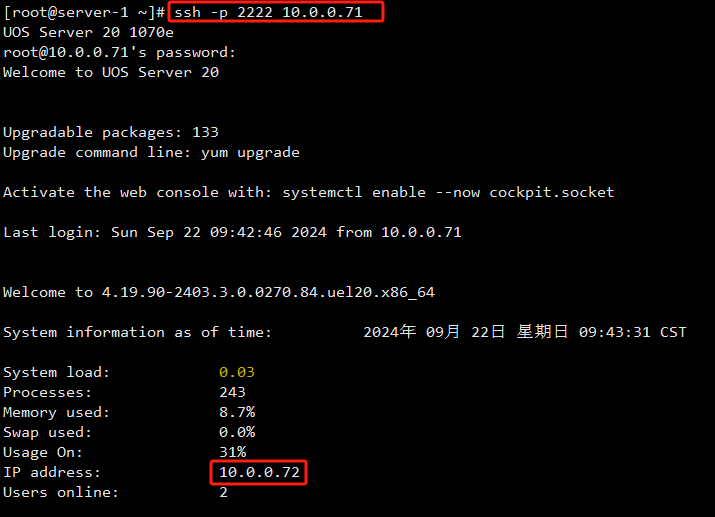This screenshot has height=517, width=715.
Task: Click the 'IP address:' label
Action: pyautogui.click(x=52, y=472)
